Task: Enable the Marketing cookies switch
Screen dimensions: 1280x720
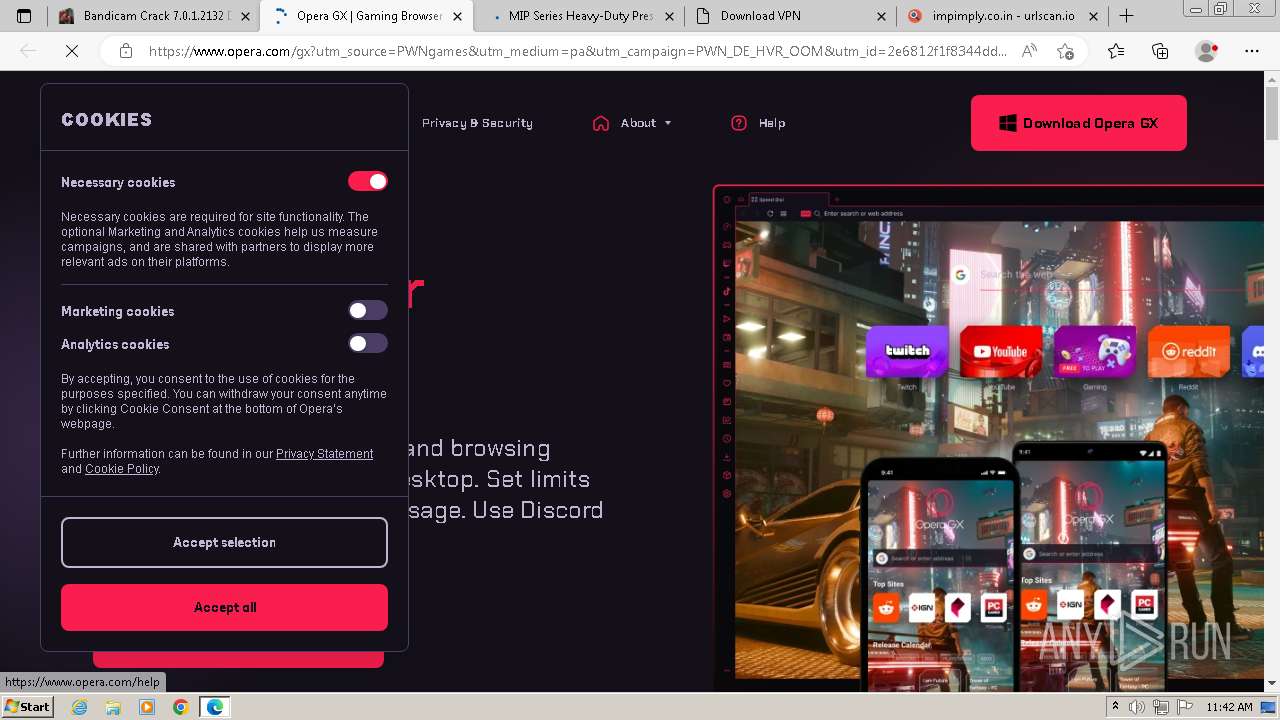Action: coord(367,310)
